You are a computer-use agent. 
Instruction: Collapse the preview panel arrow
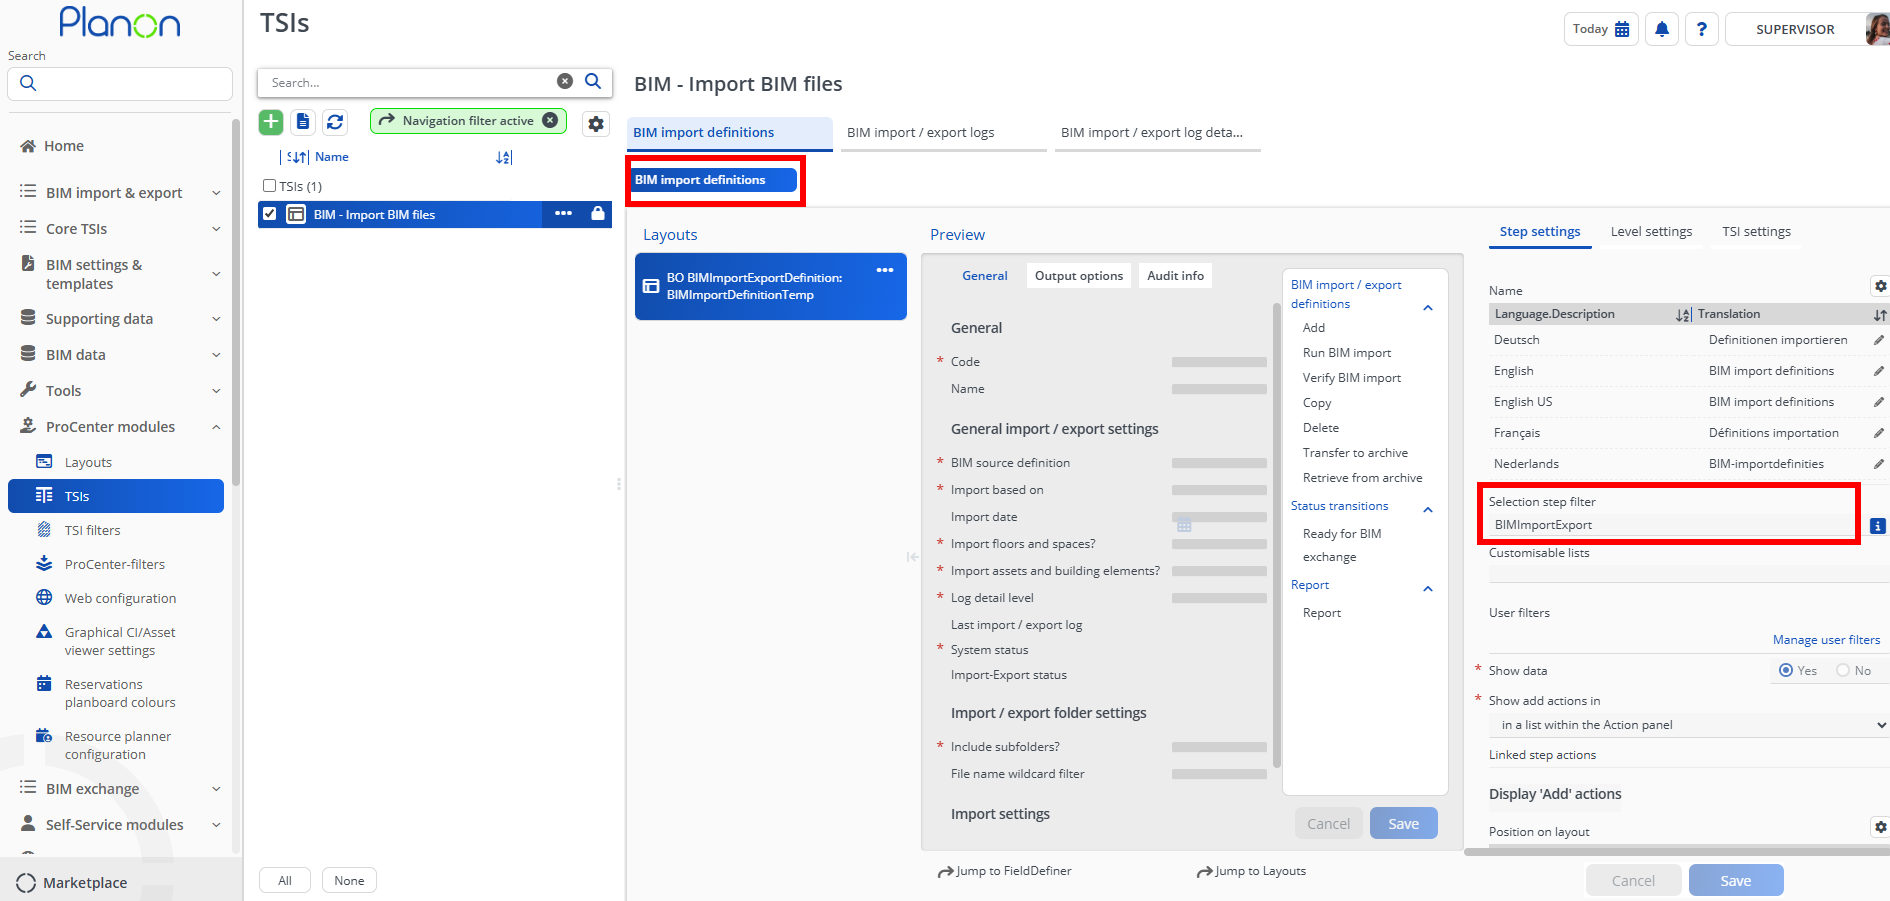click(x=912, y=557)
